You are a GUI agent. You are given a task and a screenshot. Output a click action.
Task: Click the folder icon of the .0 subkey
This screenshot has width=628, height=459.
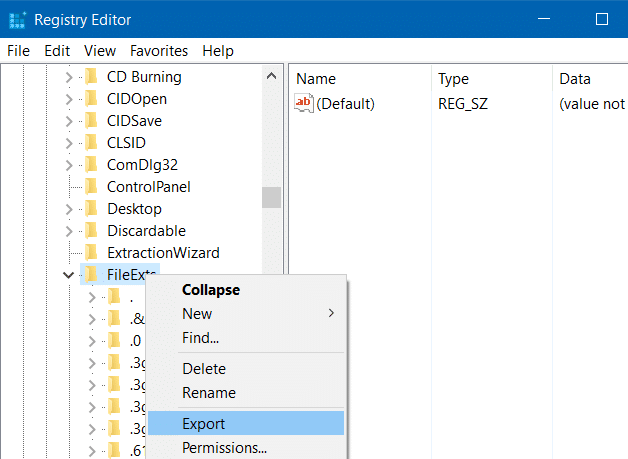pos(115,340)
